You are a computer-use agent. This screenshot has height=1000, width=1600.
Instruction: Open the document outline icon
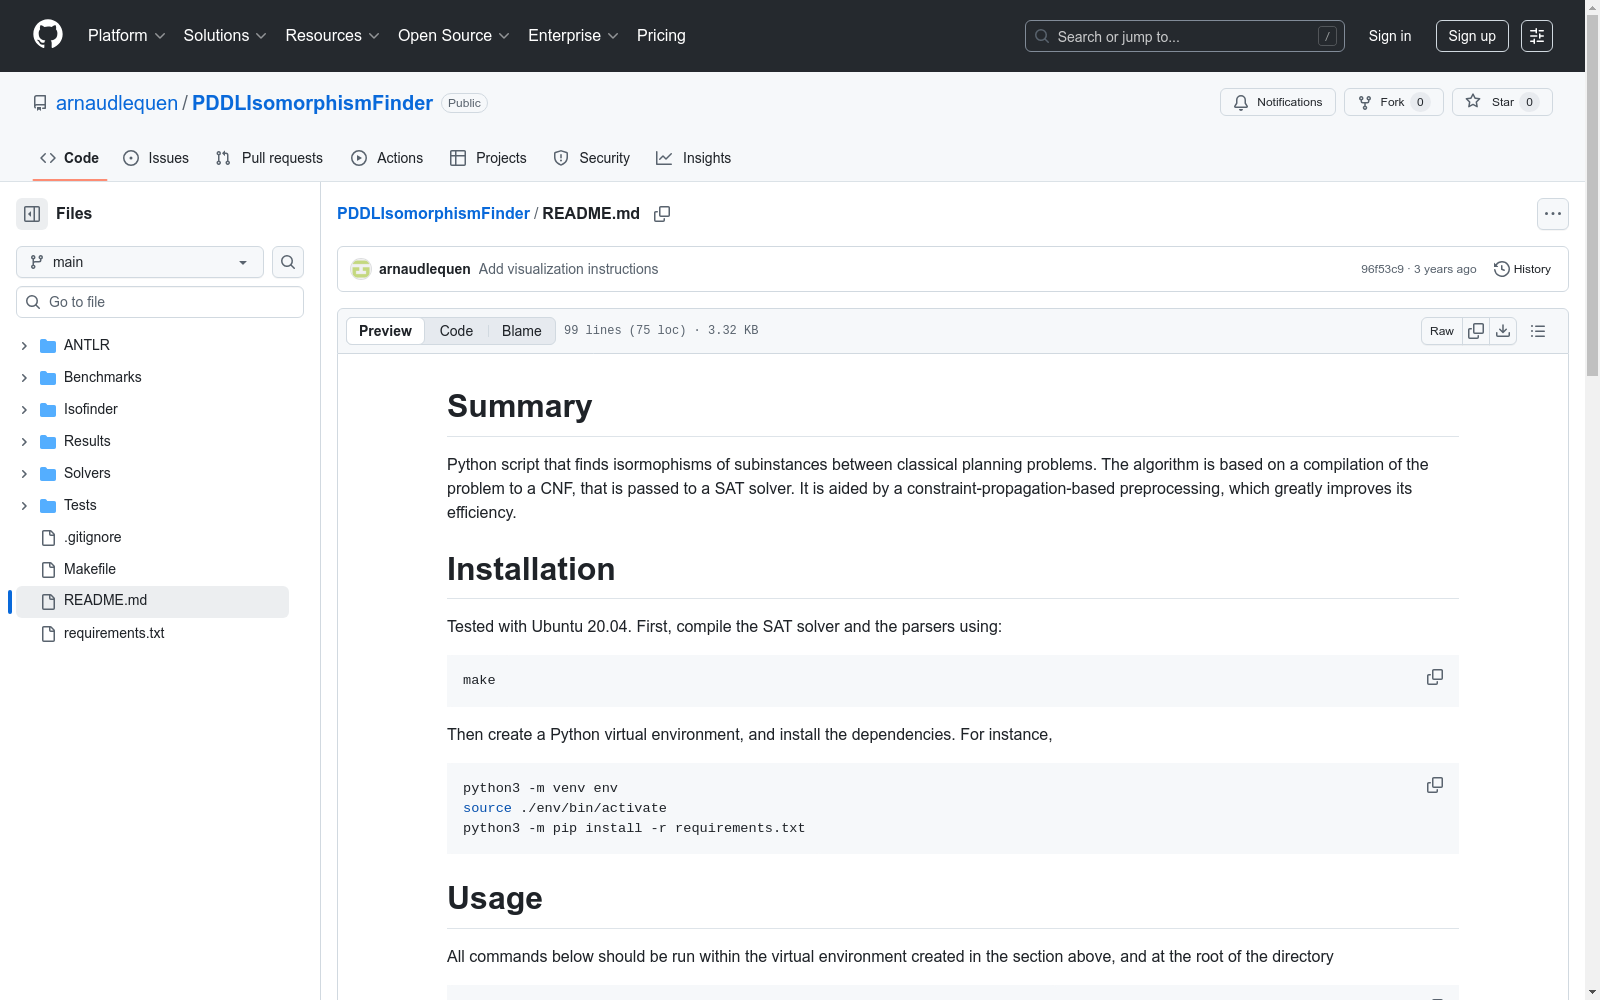click(x=1538, y=331)
